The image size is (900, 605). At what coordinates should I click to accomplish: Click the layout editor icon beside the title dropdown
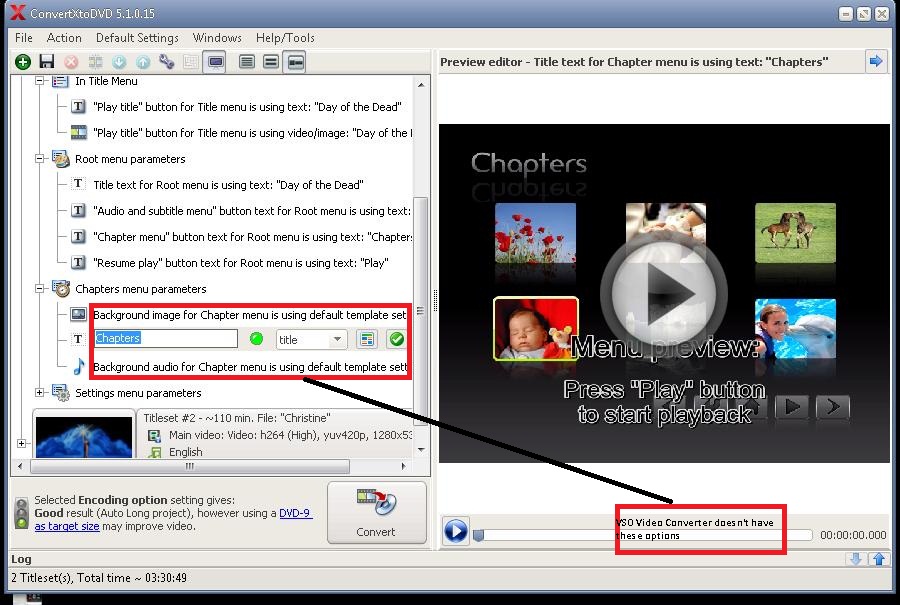pyautogui.click(x=367, y=339)
